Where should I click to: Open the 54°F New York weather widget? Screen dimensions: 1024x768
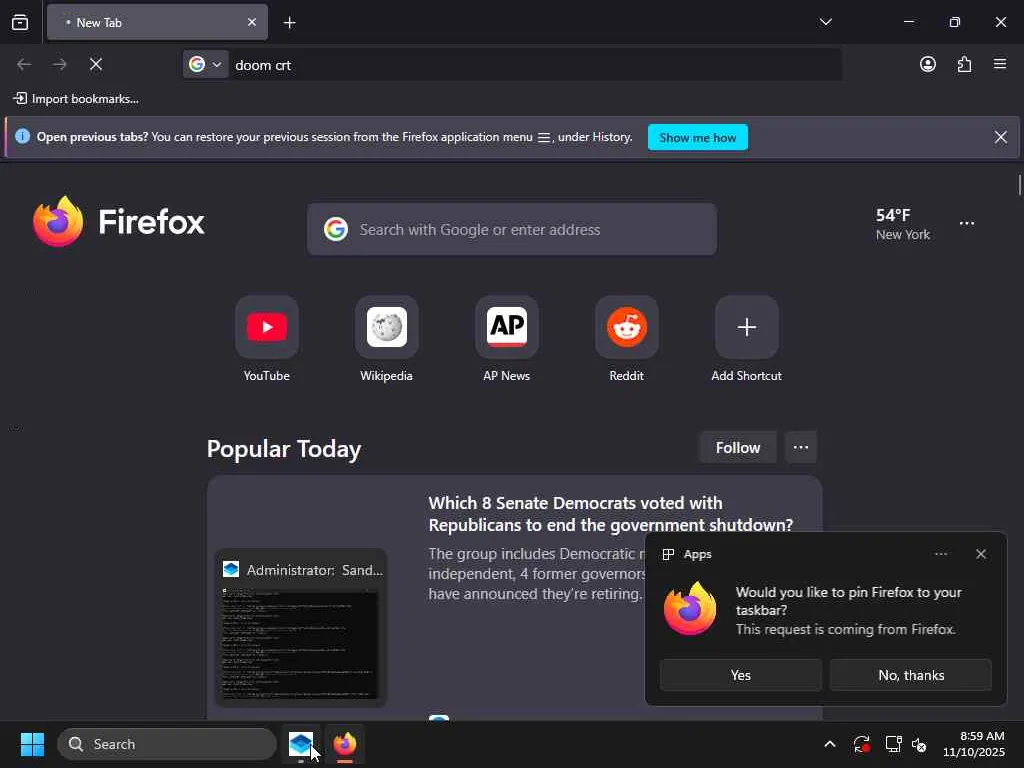[x=903, y=224]
